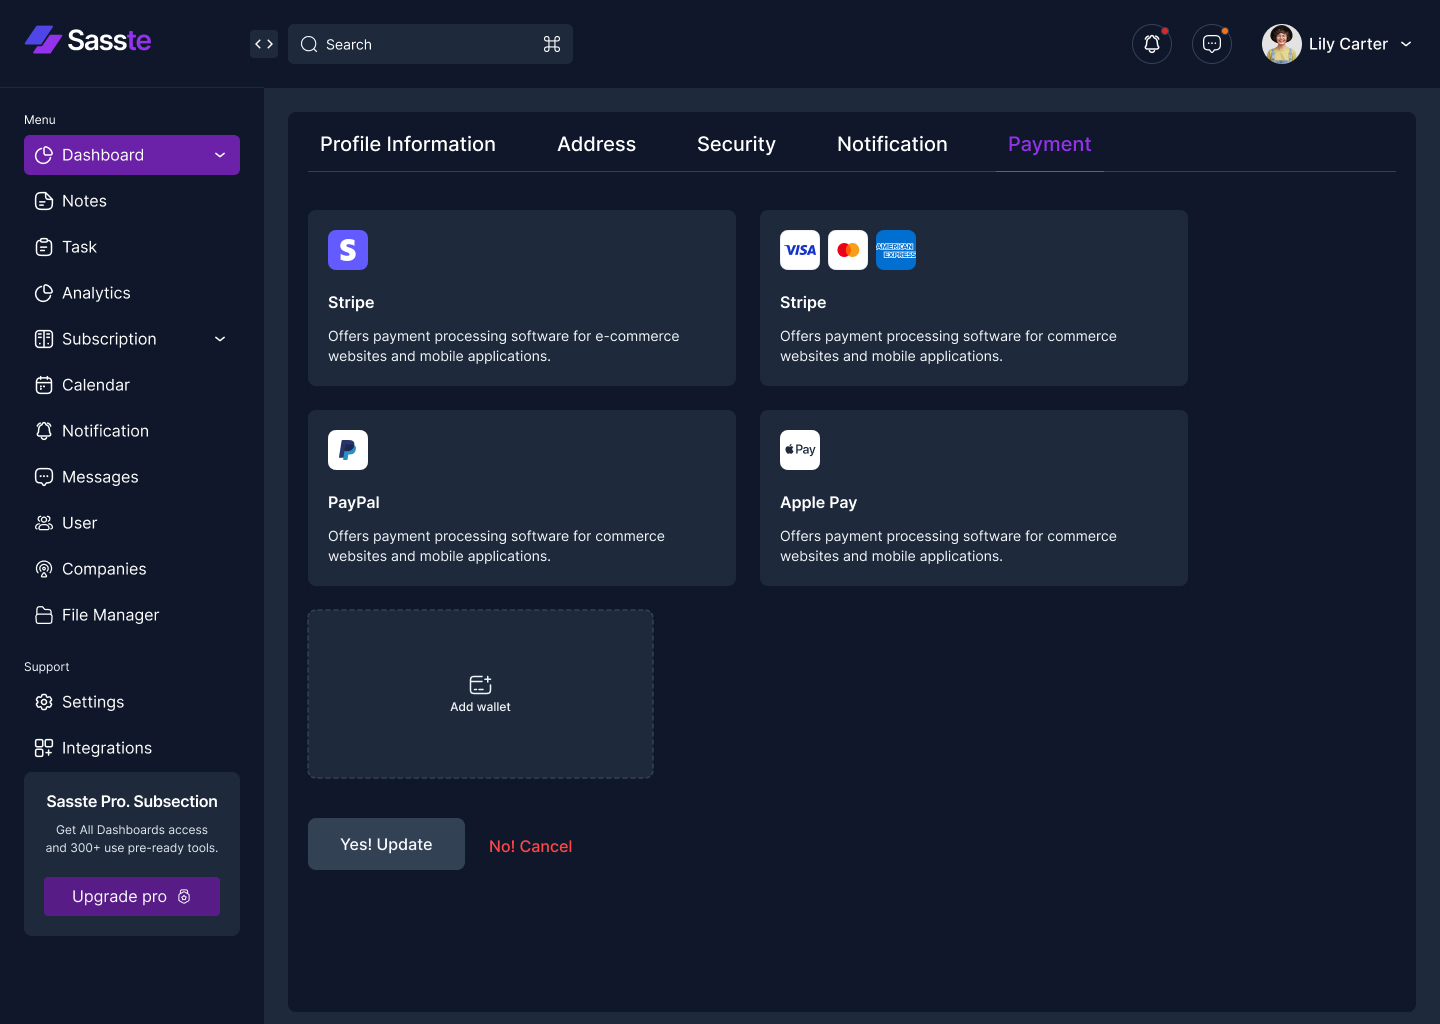Viewport: 1440px width, 1024px height.
Task: Click the Analytics chart icon
Action: pyautogui.click(x=44, y=293)
